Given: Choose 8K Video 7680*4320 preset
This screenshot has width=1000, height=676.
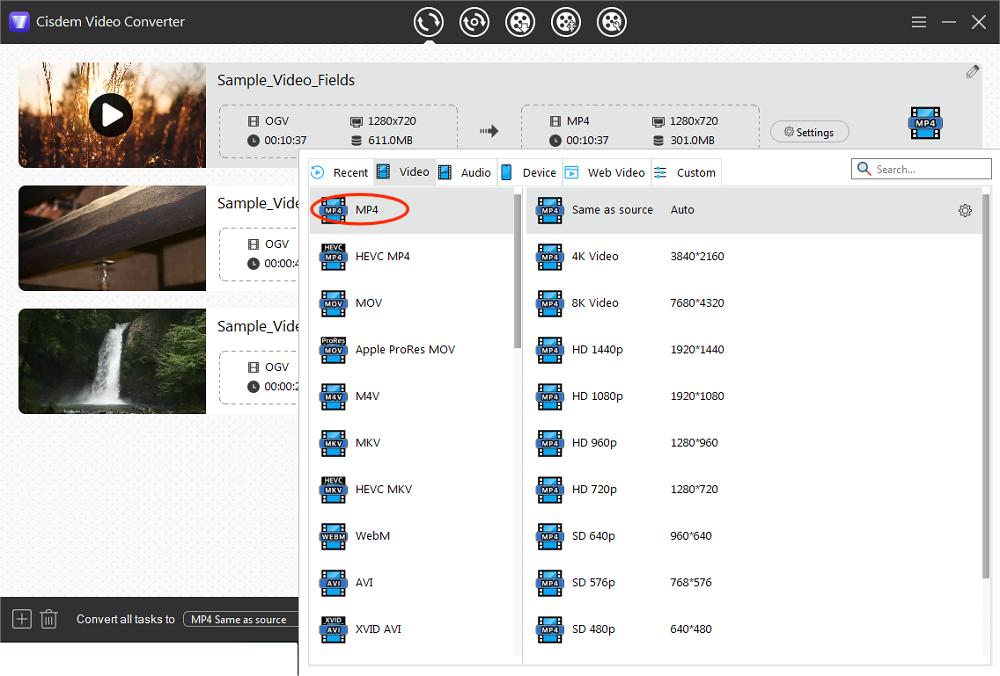Looking at the screenshot, I should tap(754, 303).
